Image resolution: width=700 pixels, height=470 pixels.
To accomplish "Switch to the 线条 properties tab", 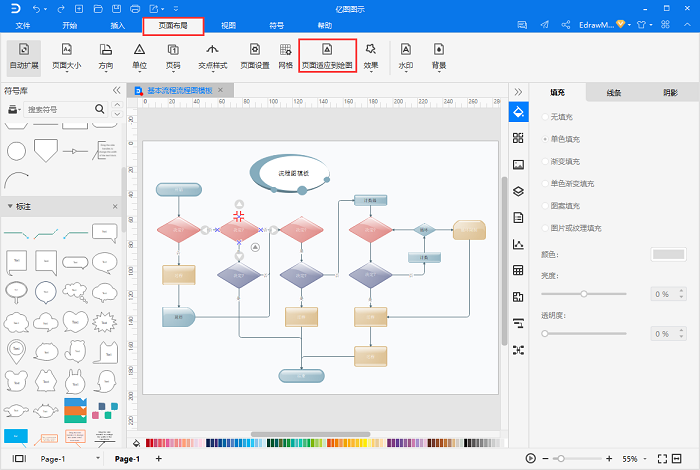I will [613, 92].
